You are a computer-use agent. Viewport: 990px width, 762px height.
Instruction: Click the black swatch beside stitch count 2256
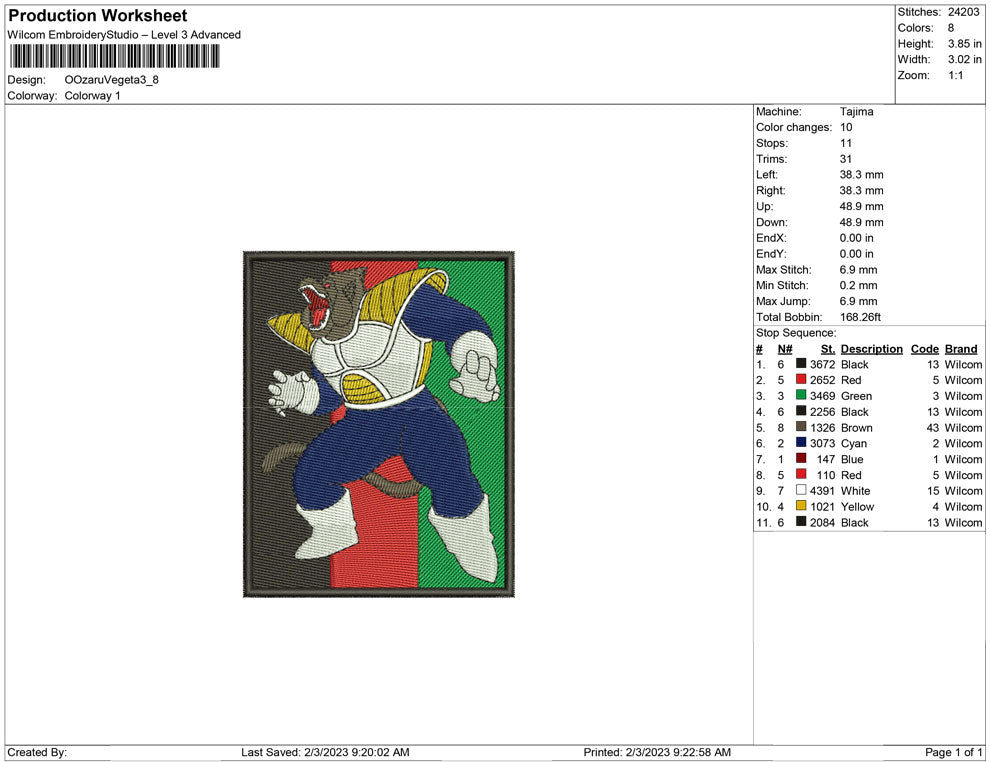801,411
